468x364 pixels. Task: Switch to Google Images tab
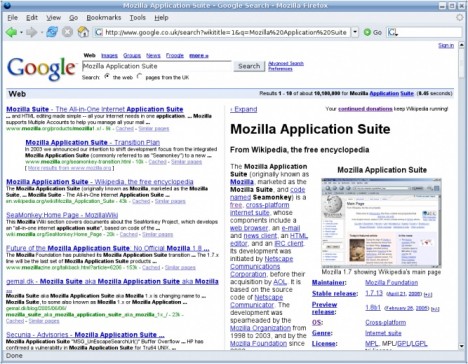109,56
